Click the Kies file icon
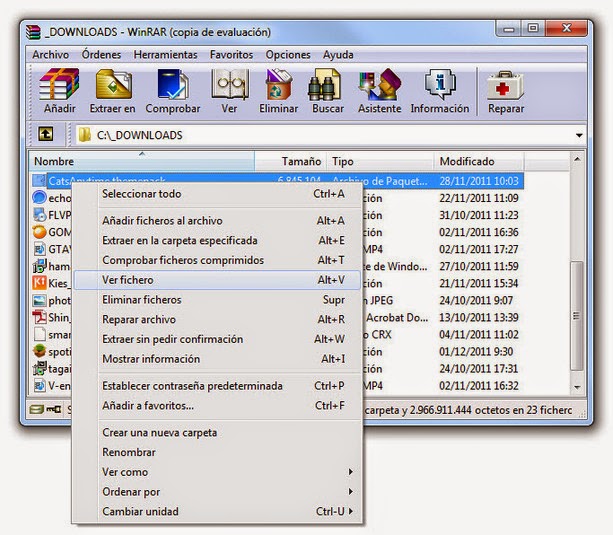This screenshot has height=535, width=613. [39, 283]
